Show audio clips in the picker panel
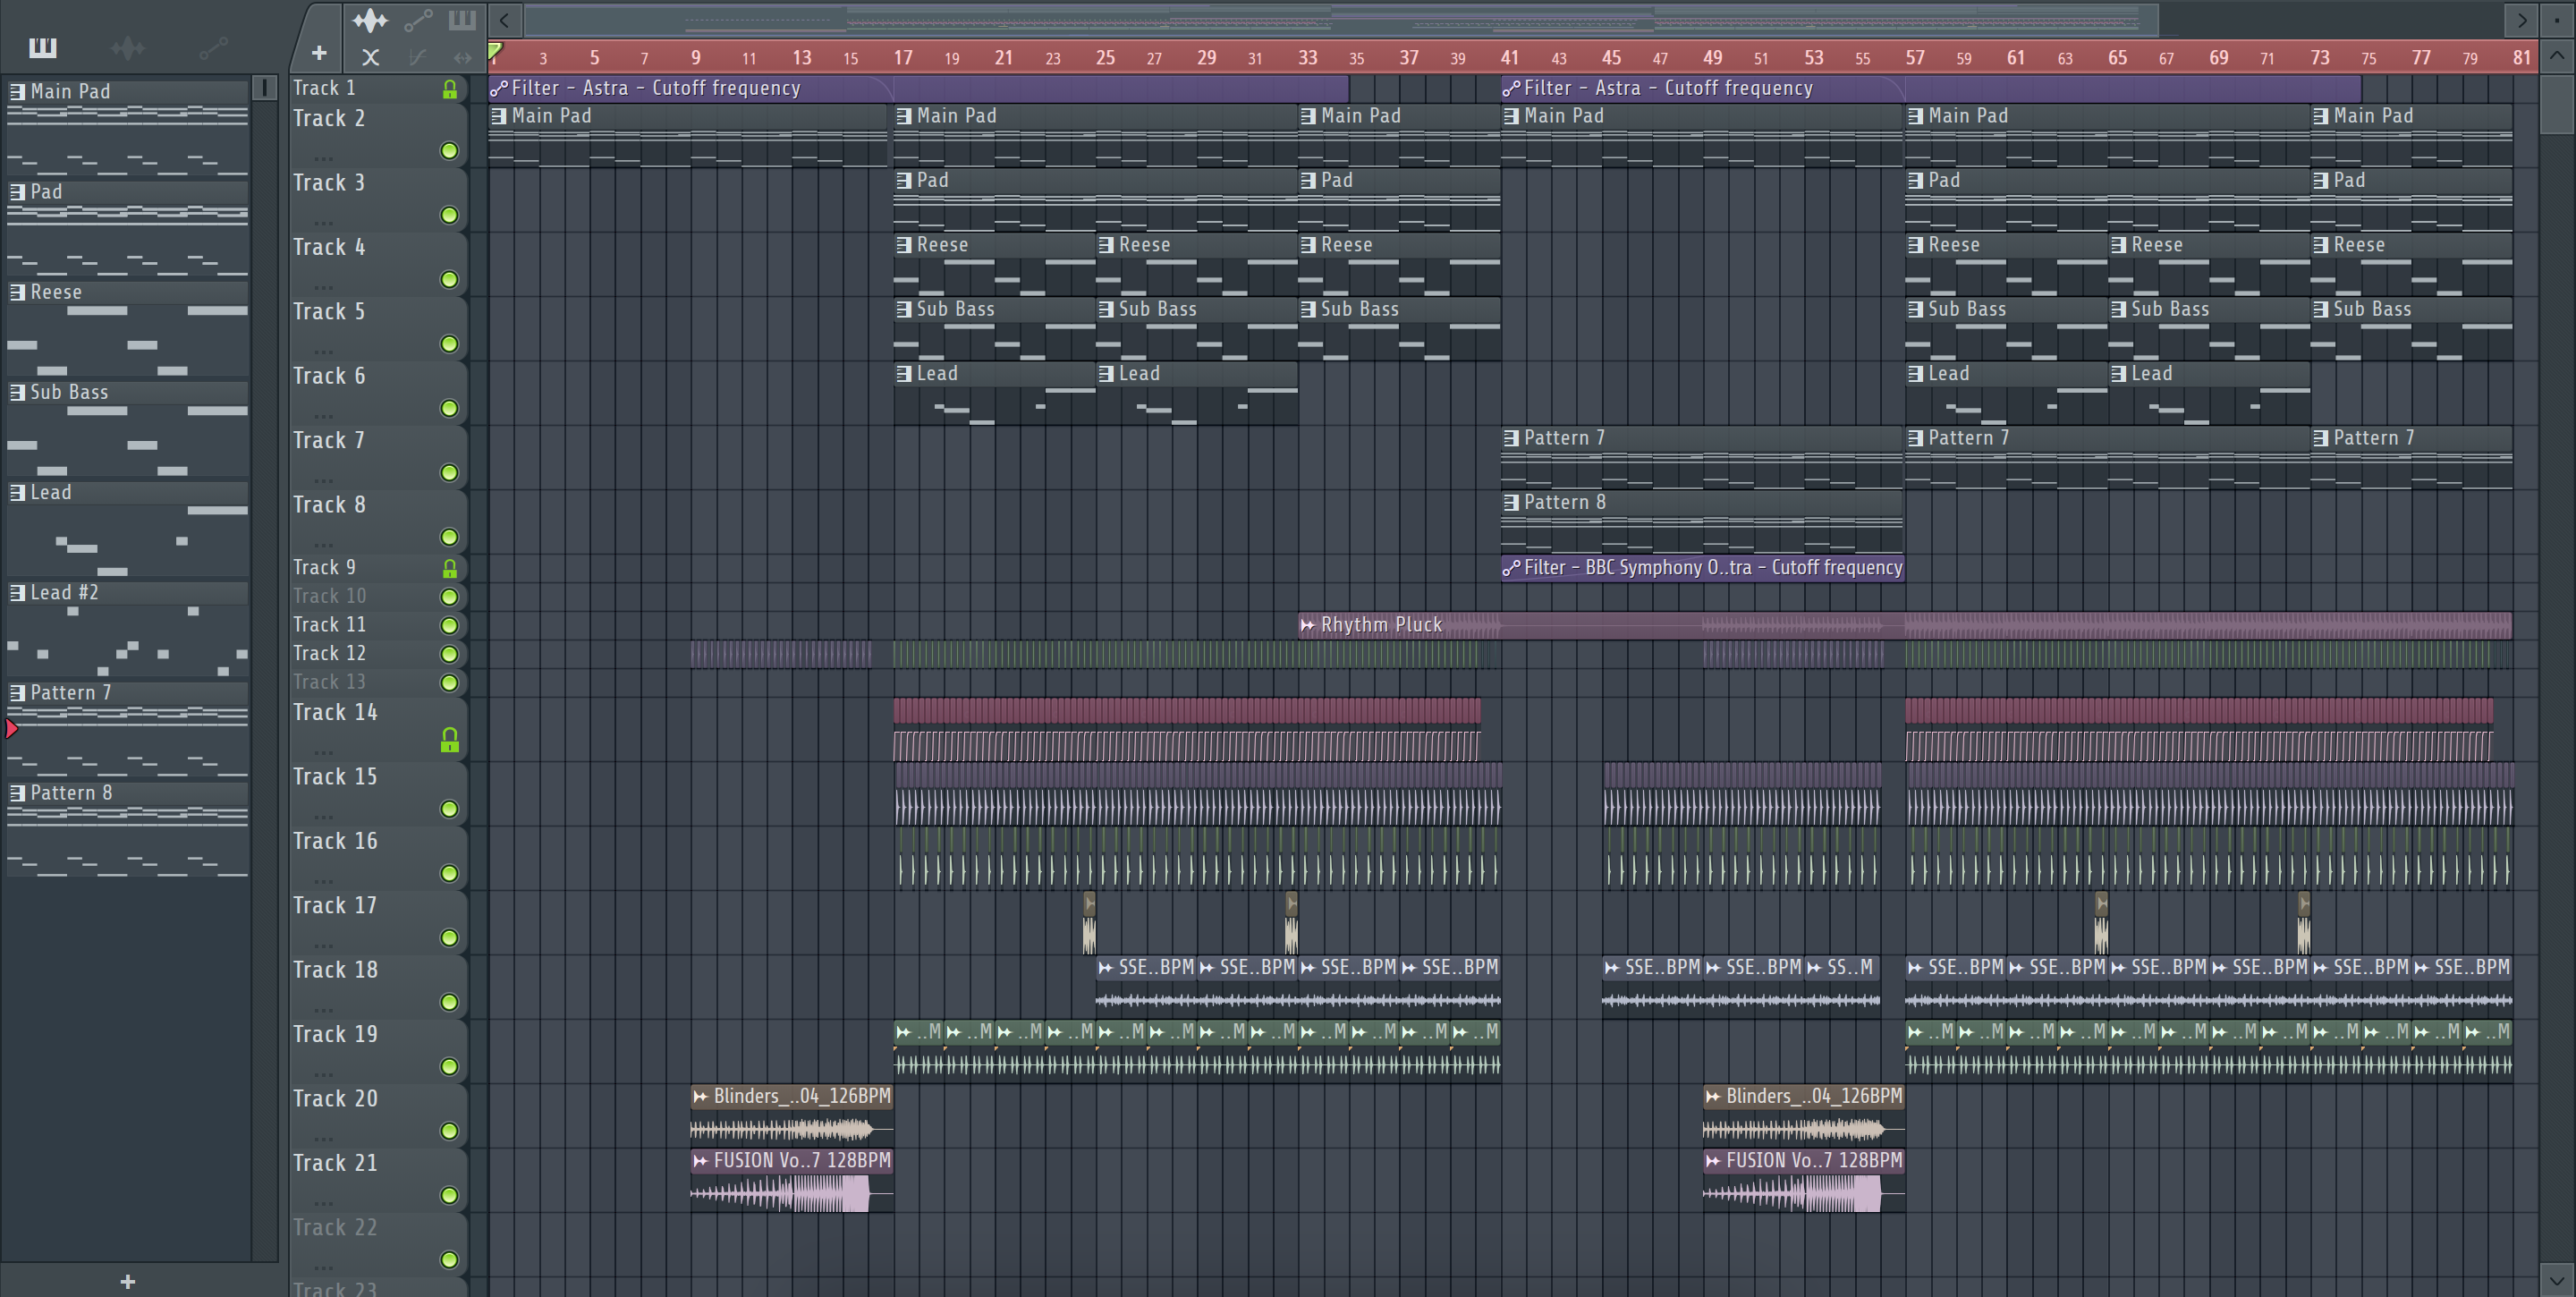 coord(128,47)
